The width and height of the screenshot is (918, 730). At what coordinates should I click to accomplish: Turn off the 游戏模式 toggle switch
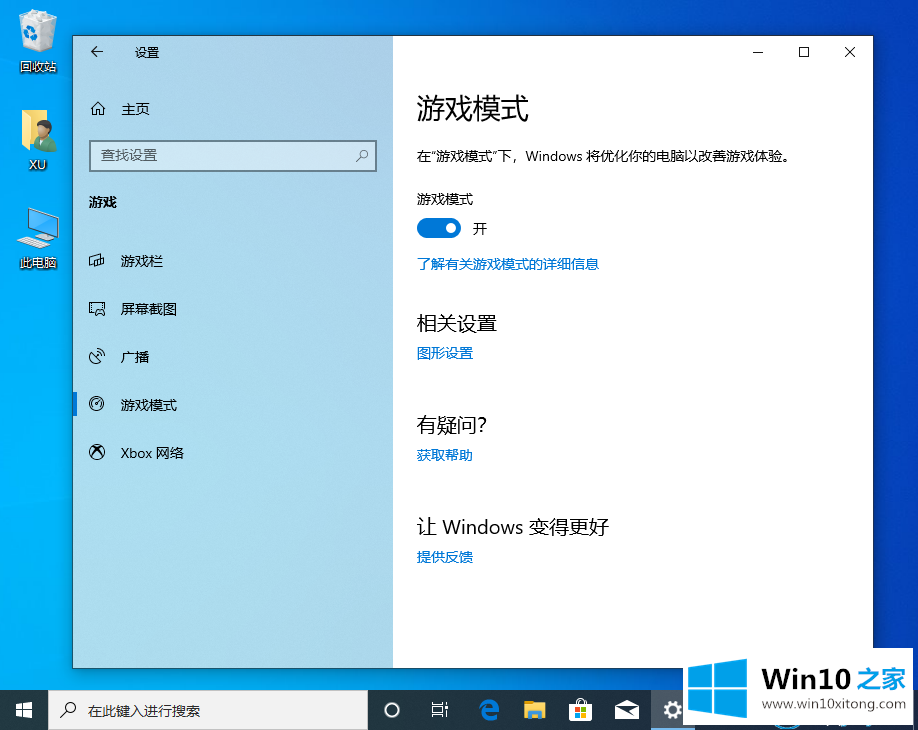pos(439,228)
